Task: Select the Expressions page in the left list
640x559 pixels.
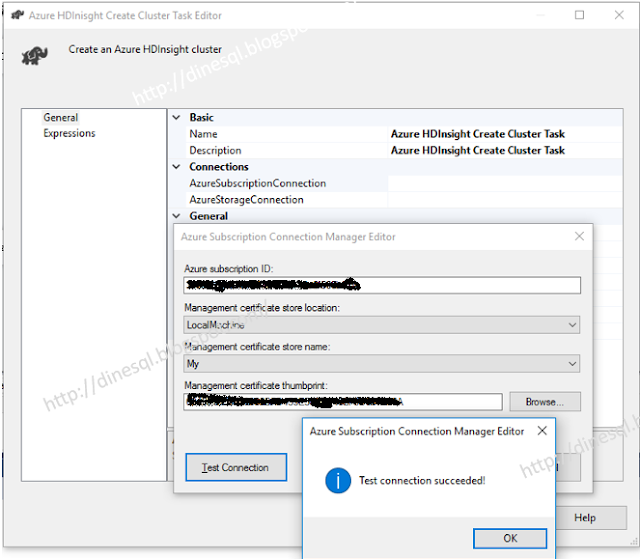Action: coord(69,133)
